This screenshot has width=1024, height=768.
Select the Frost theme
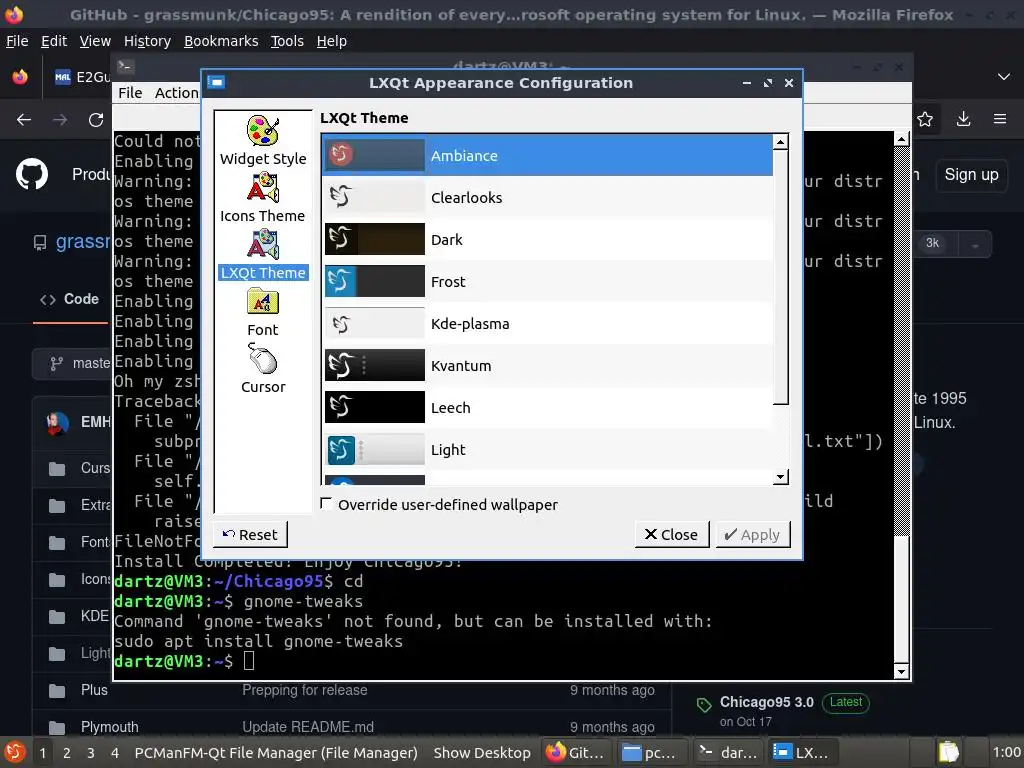(x=547, y=281)
